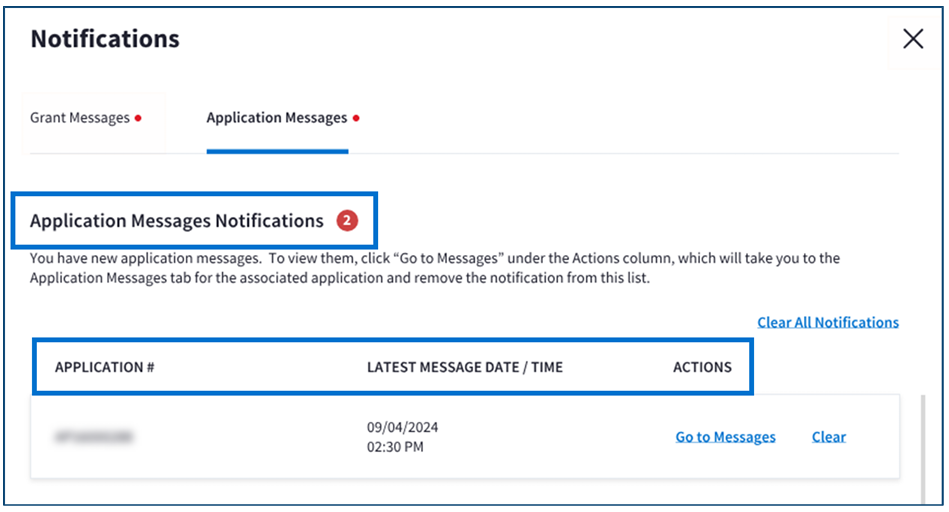Viewport: 949px width, 512px height.
Task: Click the Clear All Notifications link
Action: pos(827,322)
